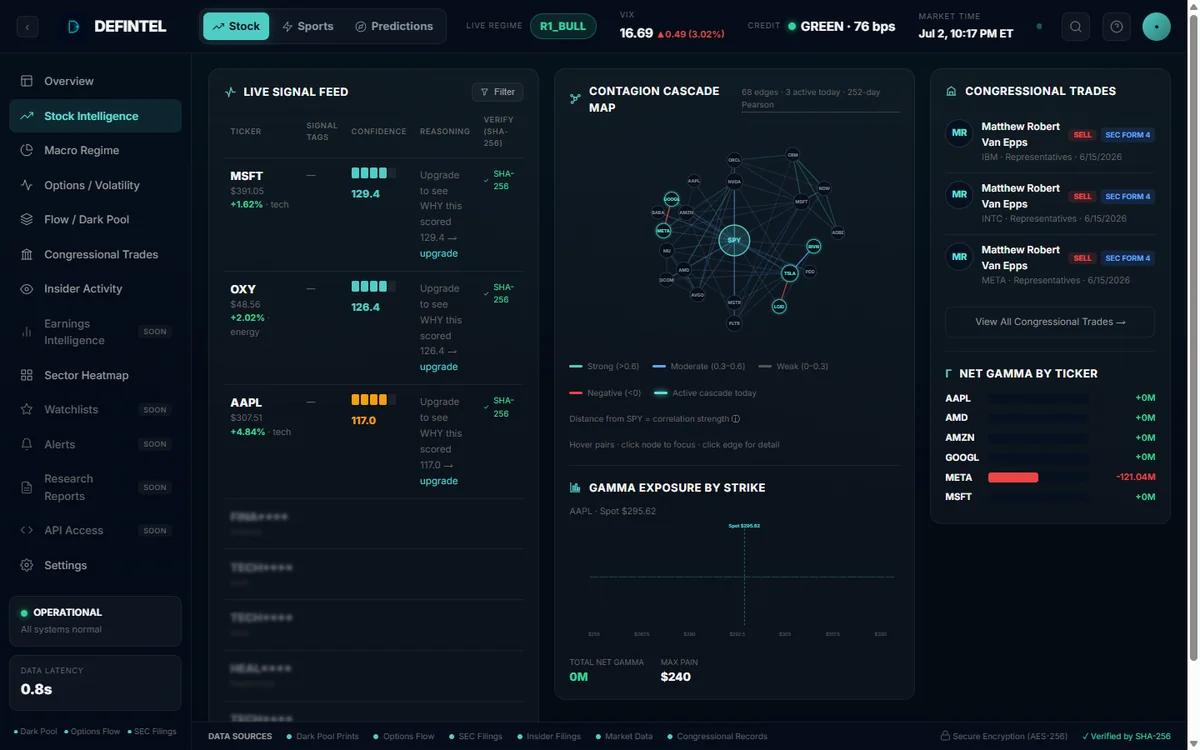Click the Gamma Exposure bar chart icon
This screenshot has width=1200, height=750.
click(x=575, y=488)
